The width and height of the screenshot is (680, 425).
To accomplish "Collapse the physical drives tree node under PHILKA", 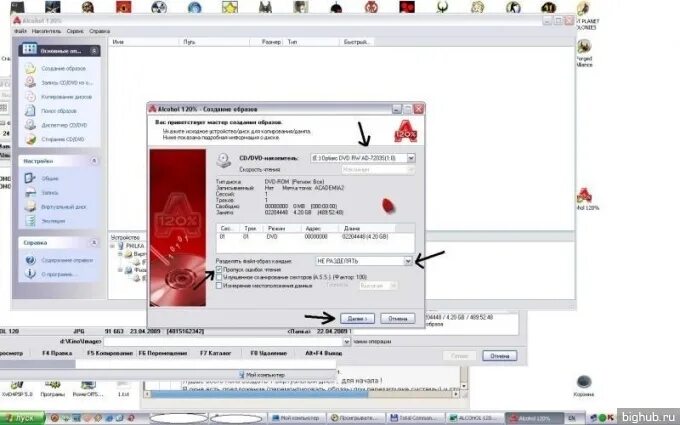I will 120,270.
